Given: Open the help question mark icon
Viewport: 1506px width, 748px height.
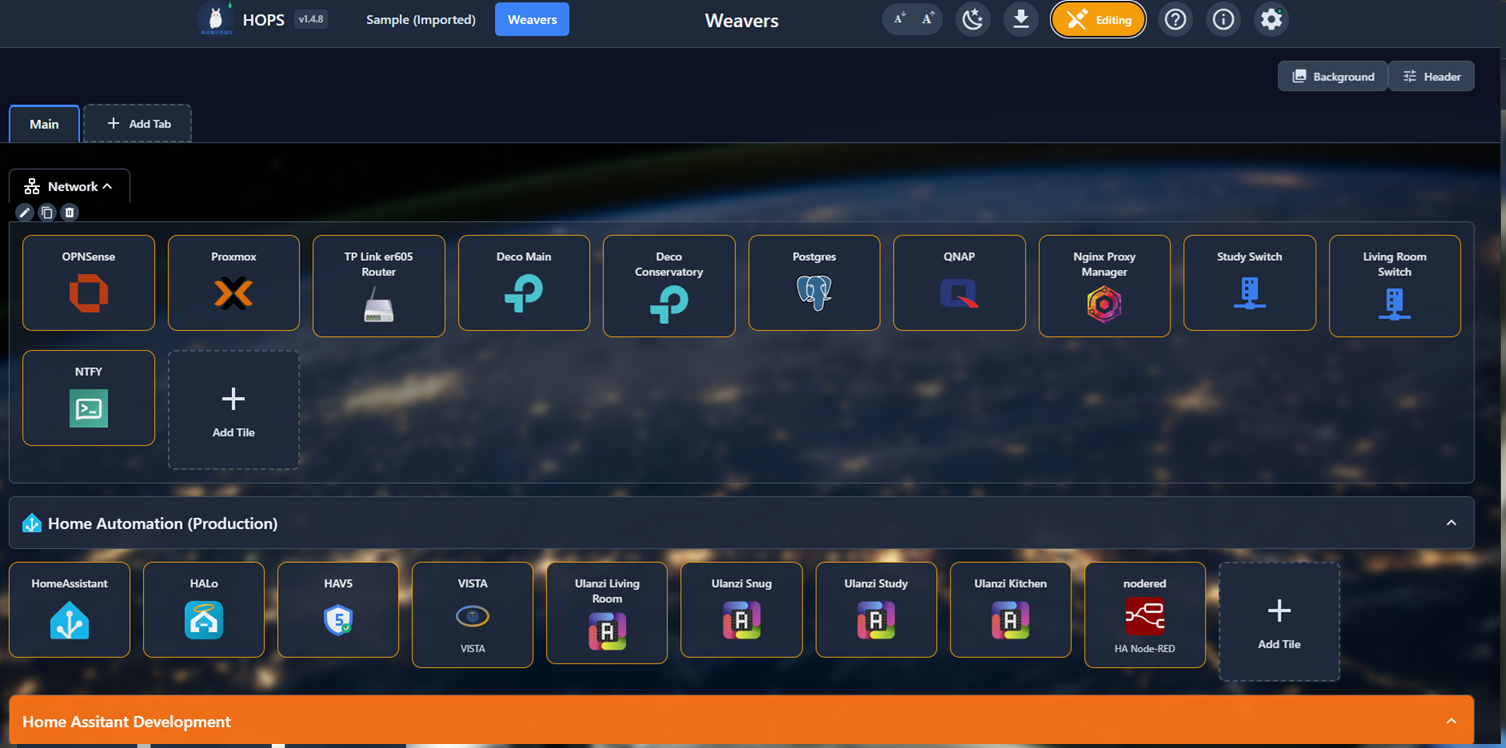Looking at the screenshot, I should click(x=1175, y=19).
